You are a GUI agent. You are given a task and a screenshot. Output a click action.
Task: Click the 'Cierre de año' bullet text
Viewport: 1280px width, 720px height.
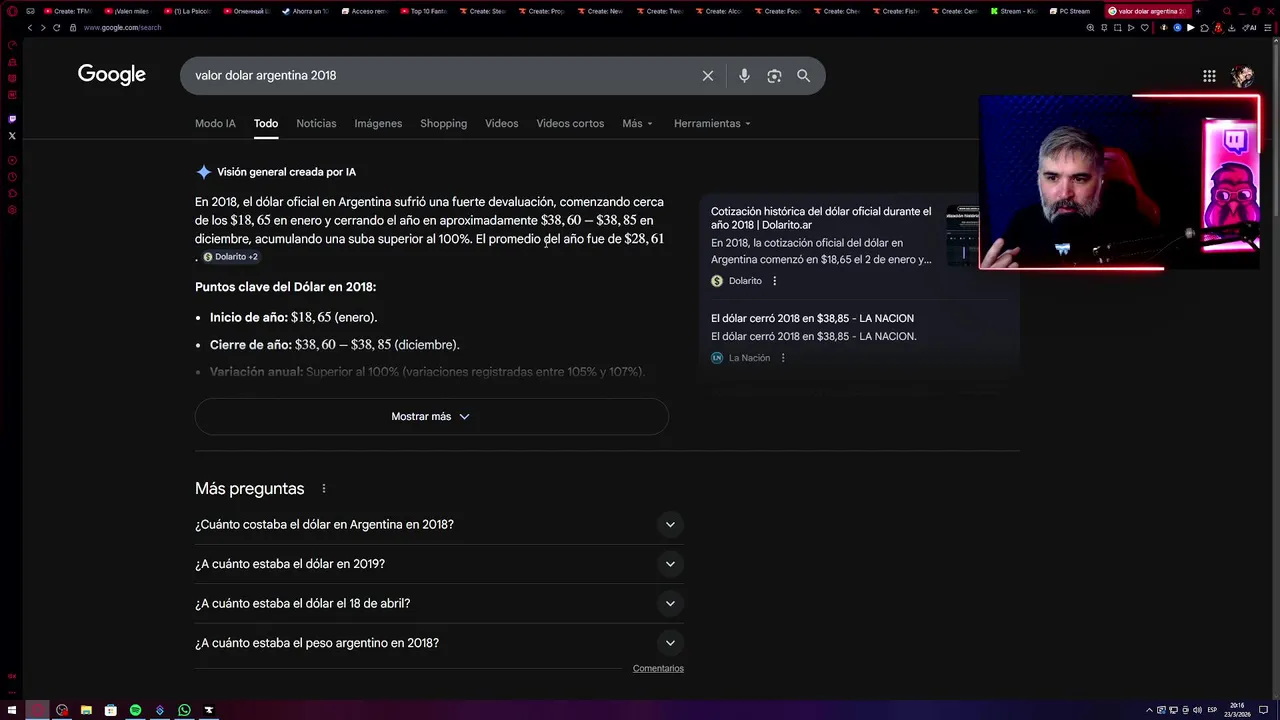click(334, 345)
